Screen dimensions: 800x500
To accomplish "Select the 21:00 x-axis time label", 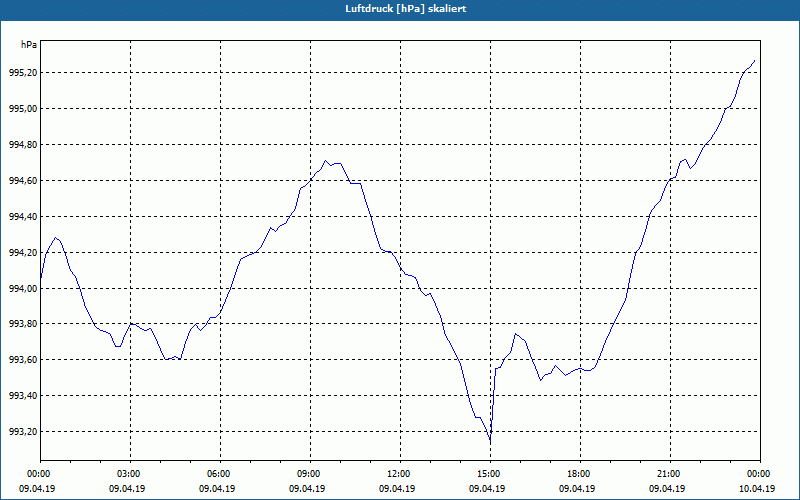I will point(668,474).
